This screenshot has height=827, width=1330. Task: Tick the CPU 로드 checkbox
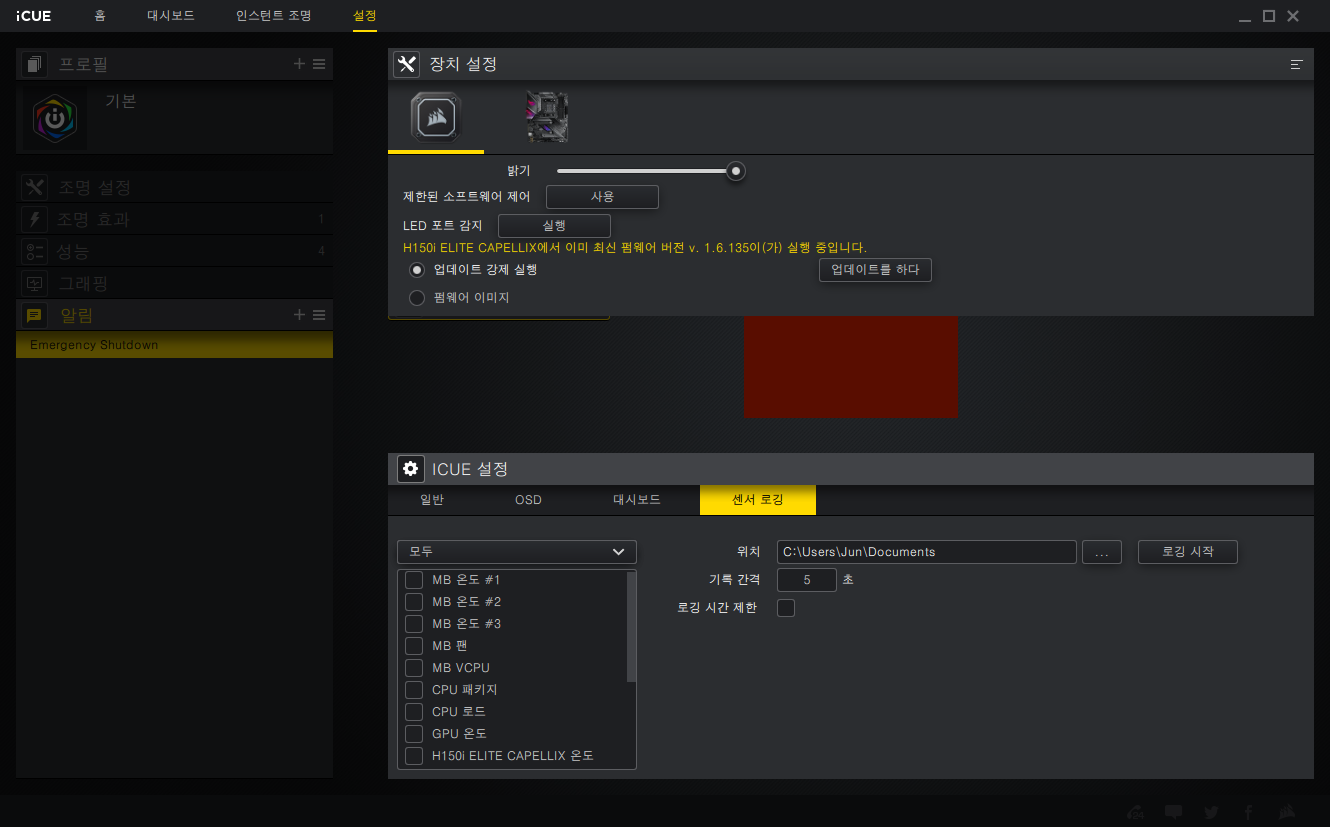tap(413, 712)
